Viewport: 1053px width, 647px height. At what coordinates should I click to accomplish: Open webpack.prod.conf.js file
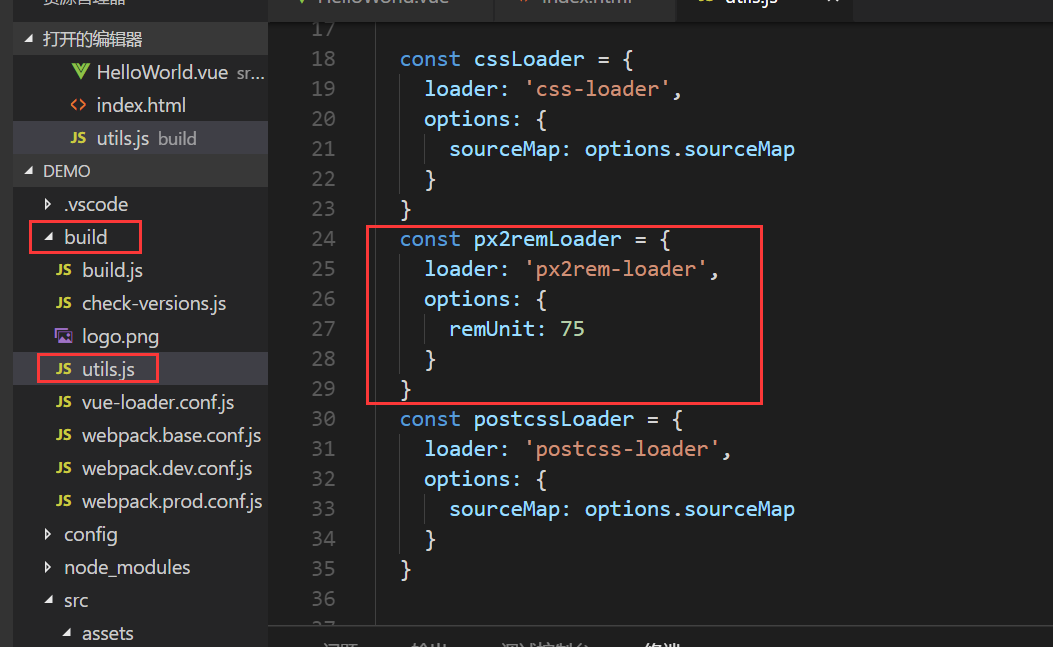click(140, 501)
